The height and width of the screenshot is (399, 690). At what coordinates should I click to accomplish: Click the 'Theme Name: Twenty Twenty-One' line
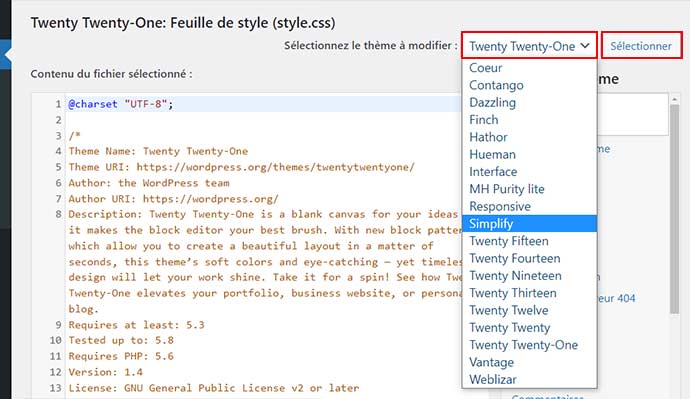coord(158,151)
